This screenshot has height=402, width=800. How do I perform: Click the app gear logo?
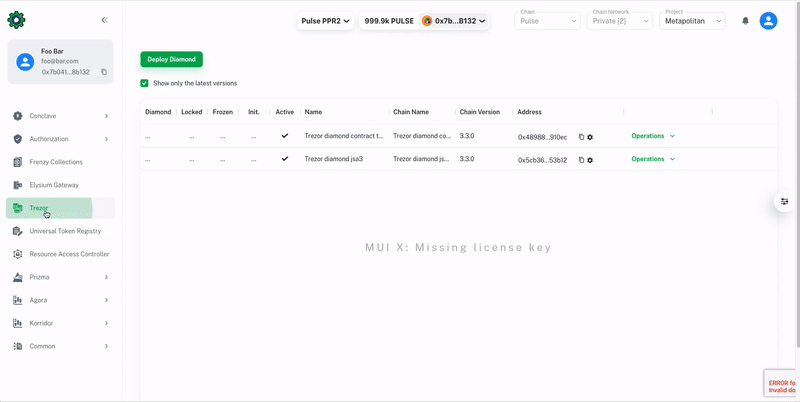click(16, 20)
